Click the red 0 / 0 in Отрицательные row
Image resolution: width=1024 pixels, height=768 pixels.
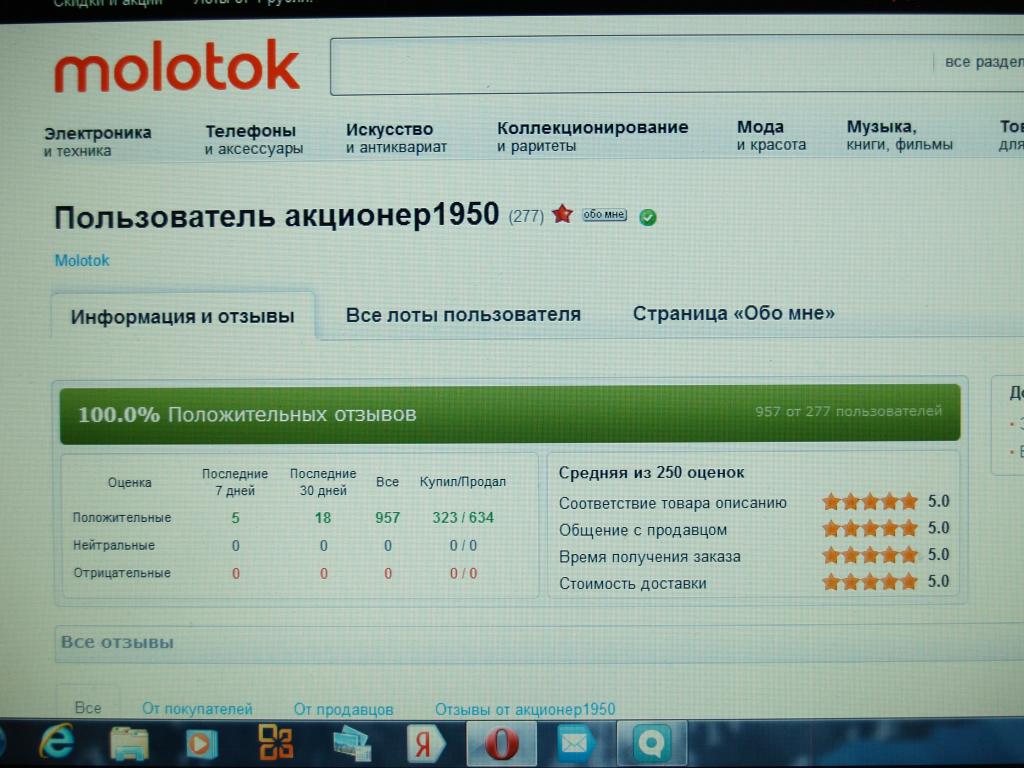coord(463,573)
